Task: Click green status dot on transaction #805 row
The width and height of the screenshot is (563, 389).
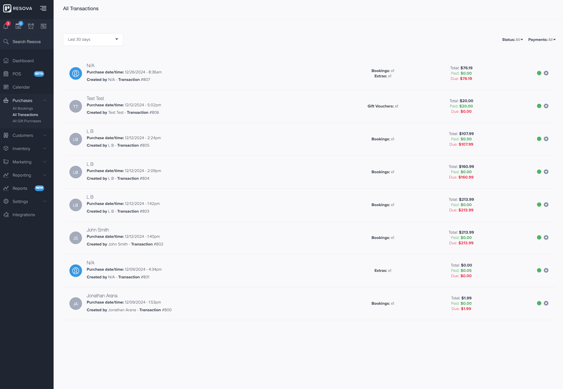Action: pyautogui.click(x=539, y=139)
